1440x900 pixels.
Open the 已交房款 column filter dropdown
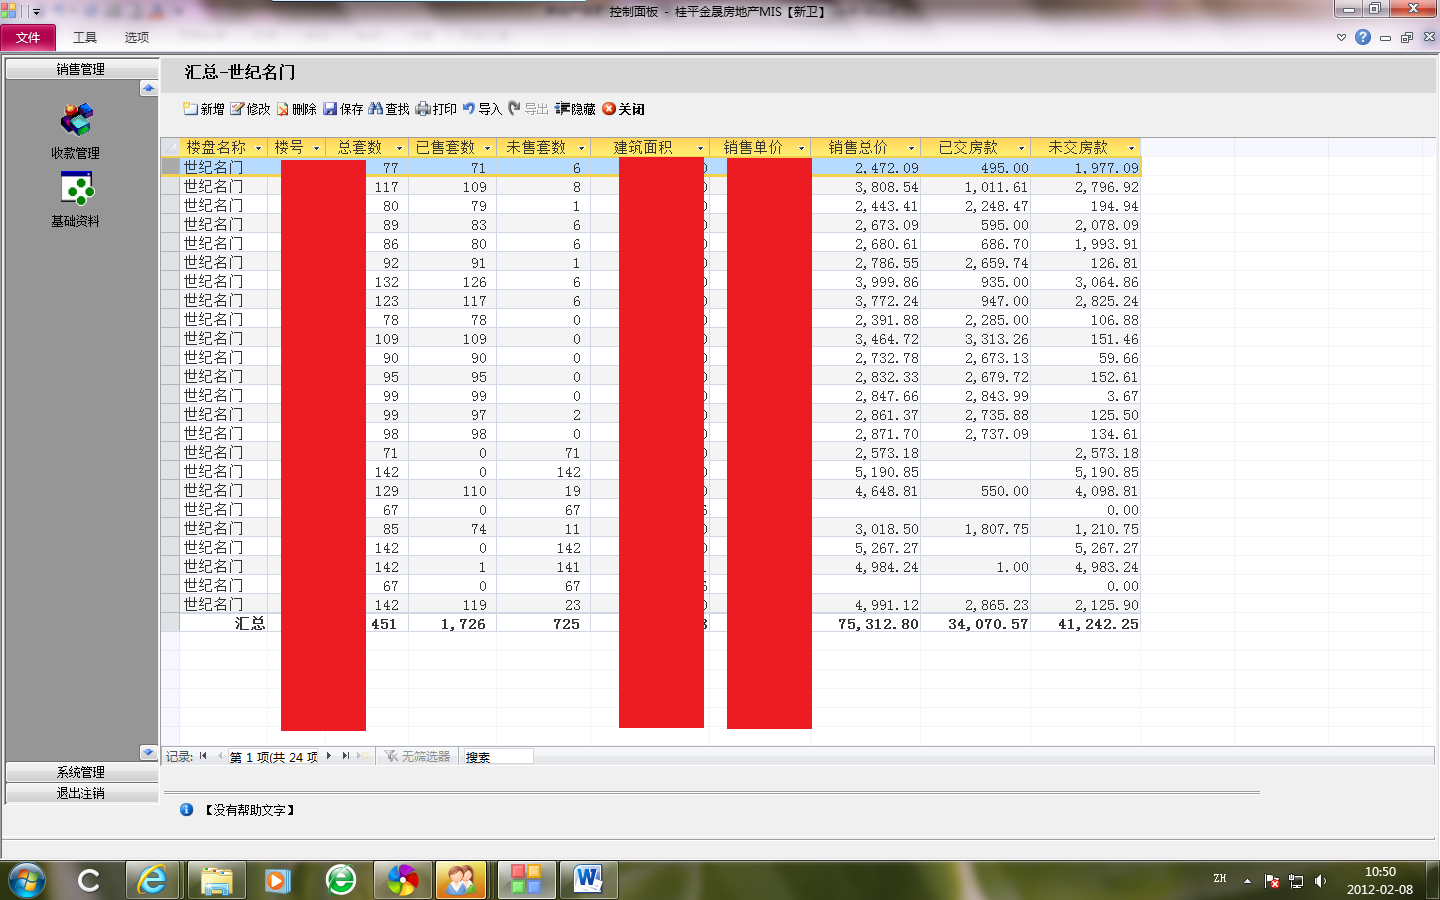click(1022, 148)
